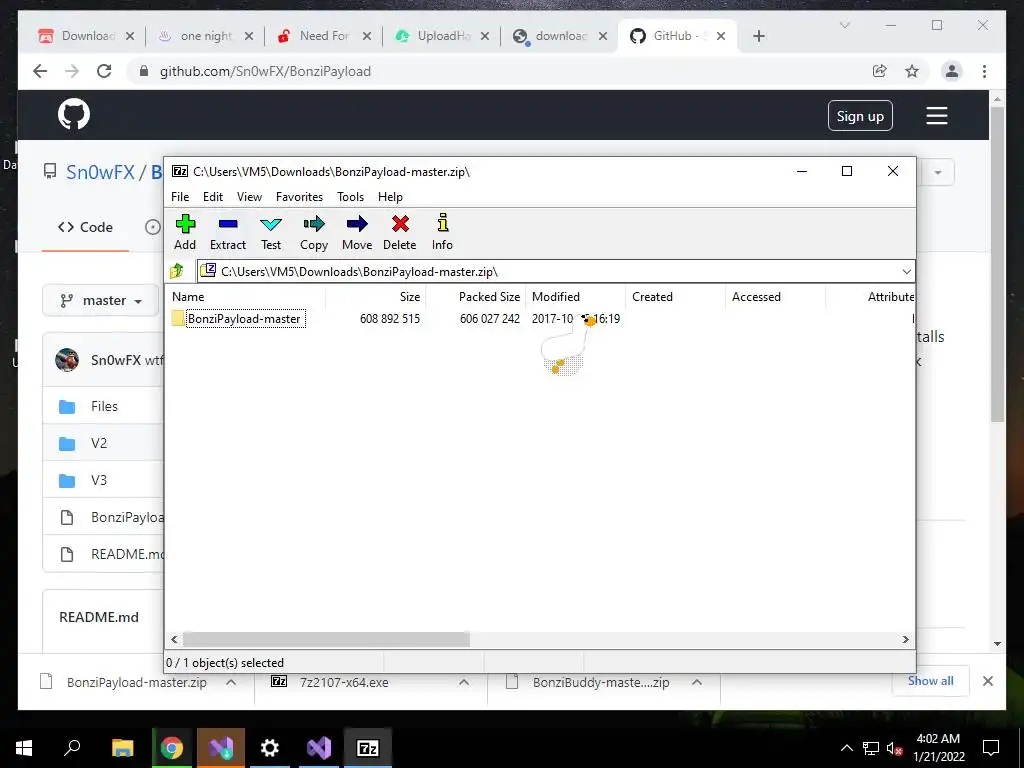
Task: Click the Delete toolbar icon
Action: [x=400, y=232]
